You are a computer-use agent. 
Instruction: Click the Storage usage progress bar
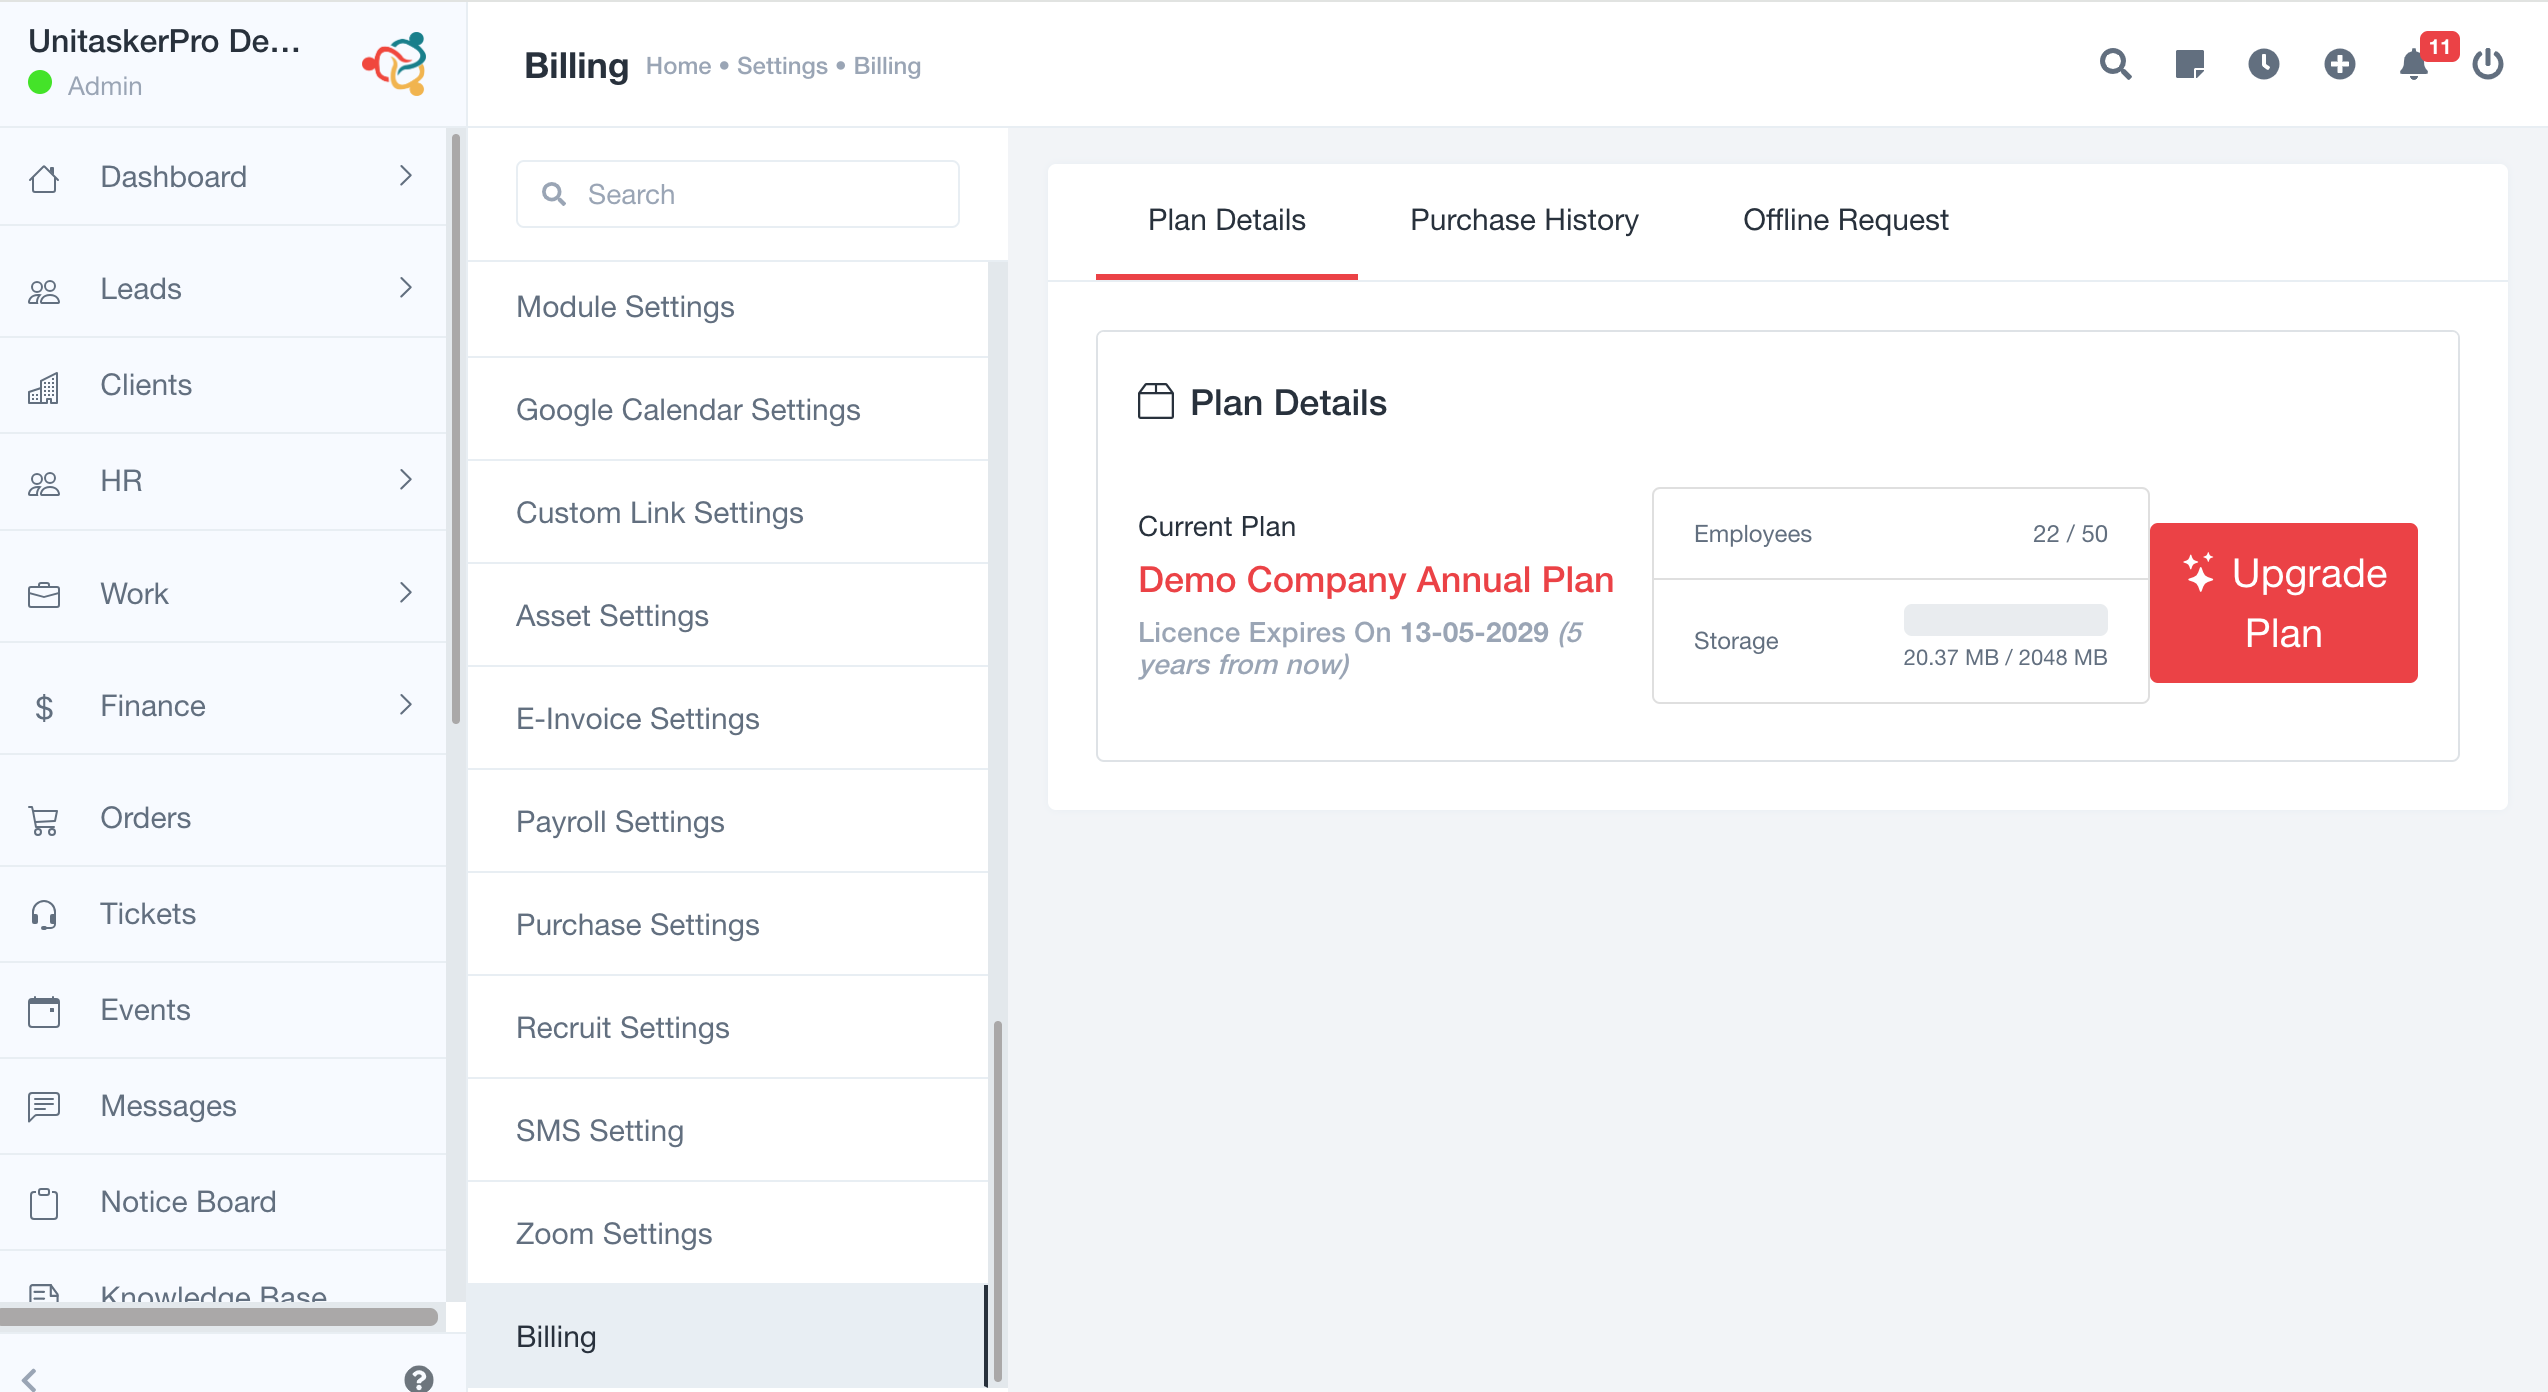coord(2004,620)
